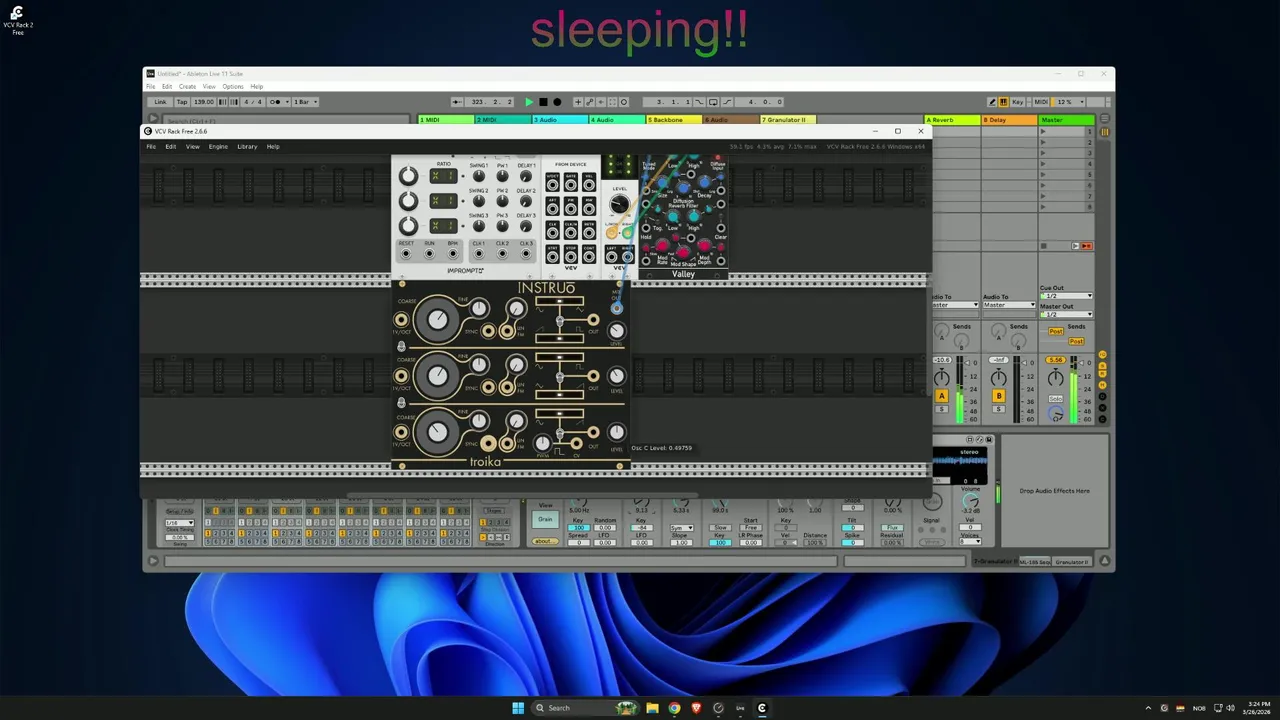This screenshot has height=720, width=1280.
Task: Turn Troika oscillator C coarse knob
Action: pyautogui.click(x=437, y=432)
